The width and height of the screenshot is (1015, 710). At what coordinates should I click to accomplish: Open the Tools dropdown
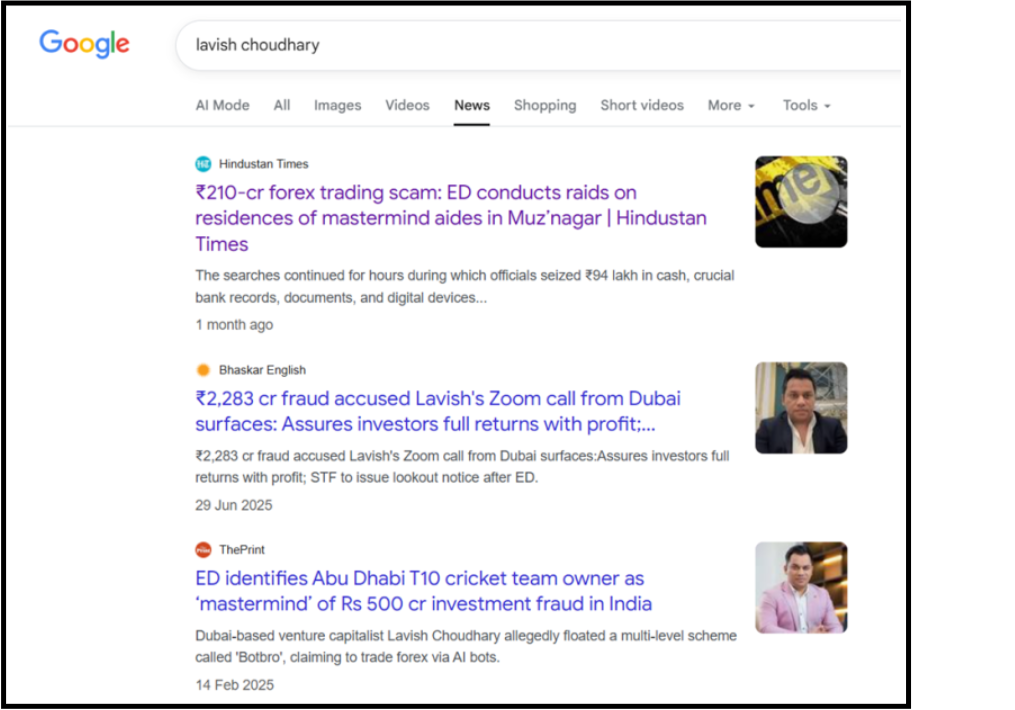(805, 105)
